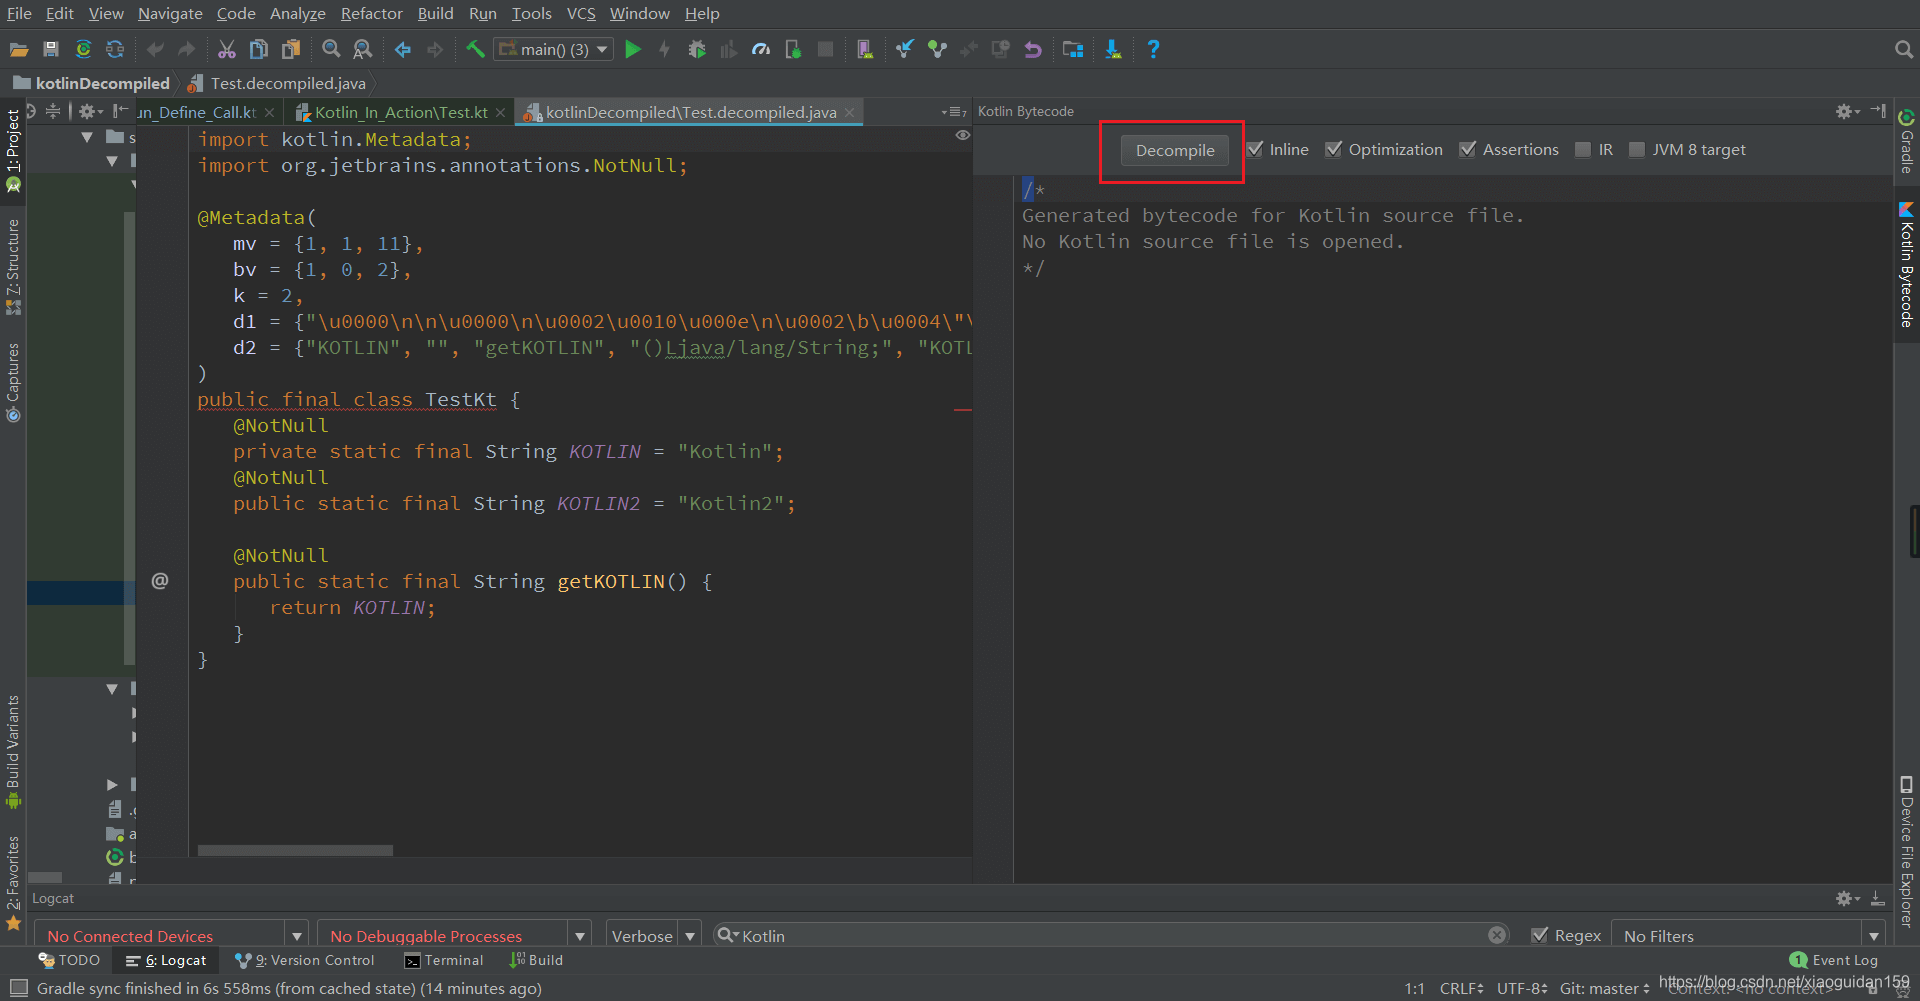Enable the IR checkbox
This screenshot has width=1920, height=1001.
pyautogui.click(x=1583, y=149)
